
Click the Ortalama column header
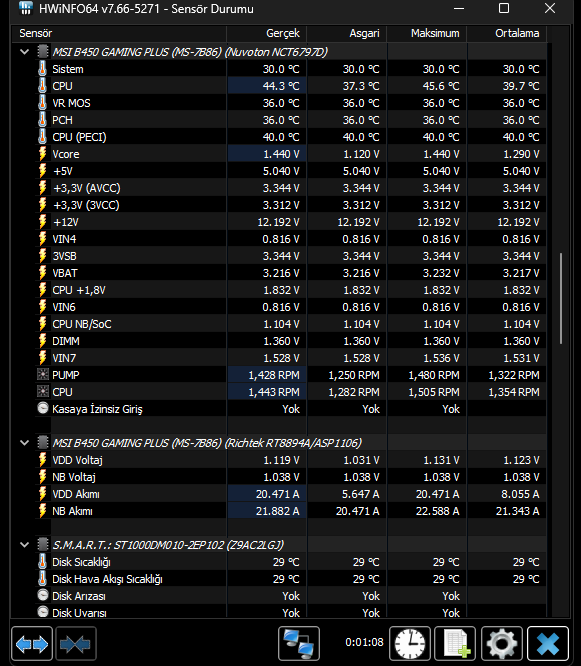(507, 33)
